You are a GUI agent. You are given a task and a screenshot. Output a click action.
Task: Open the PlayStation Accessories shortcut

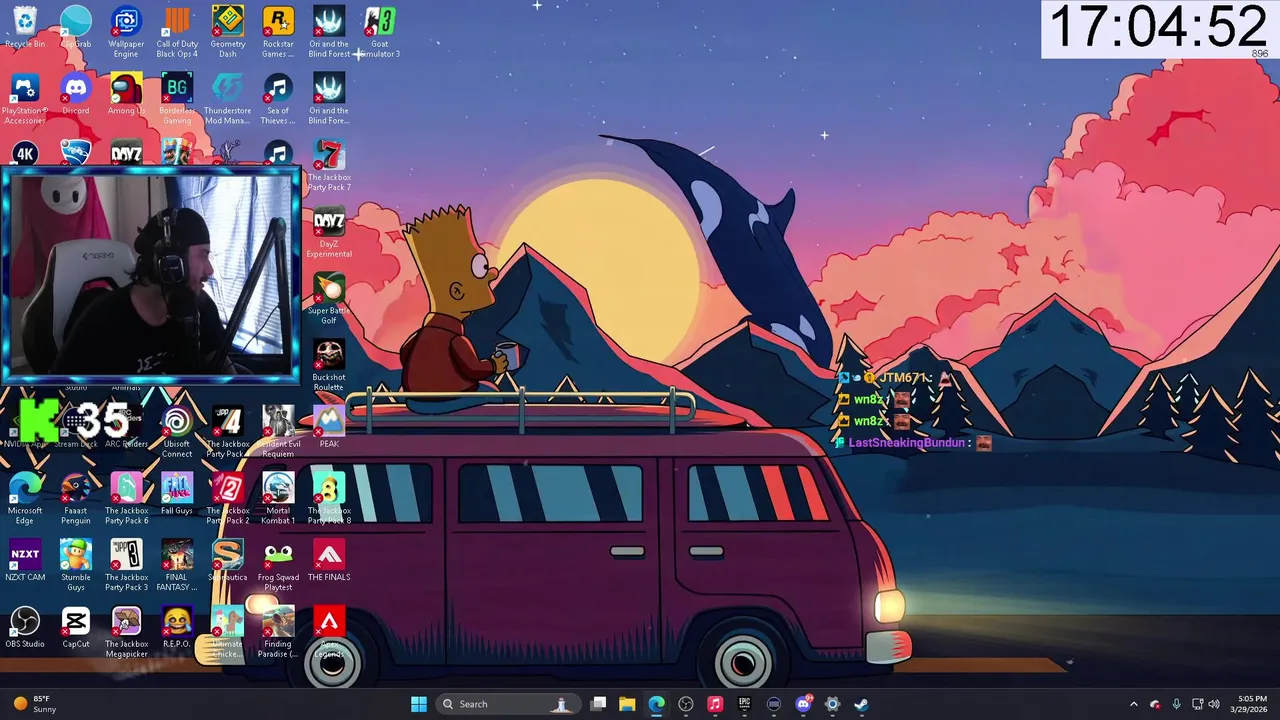coord(25,99)
